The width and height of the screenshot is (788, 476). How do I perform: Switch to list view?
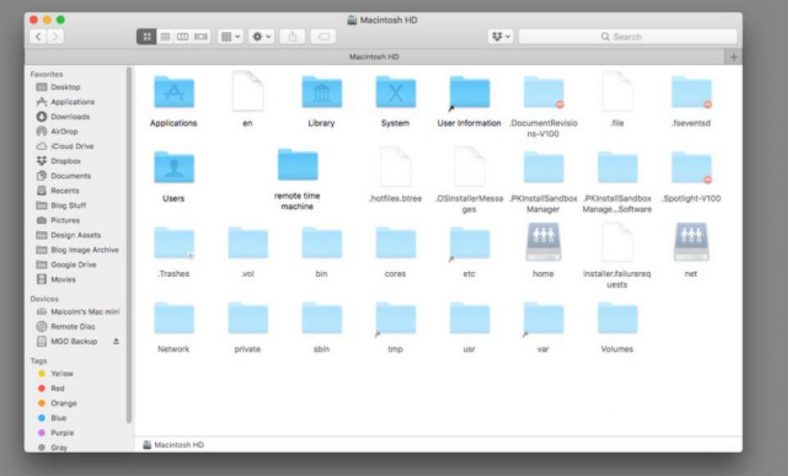165,37
